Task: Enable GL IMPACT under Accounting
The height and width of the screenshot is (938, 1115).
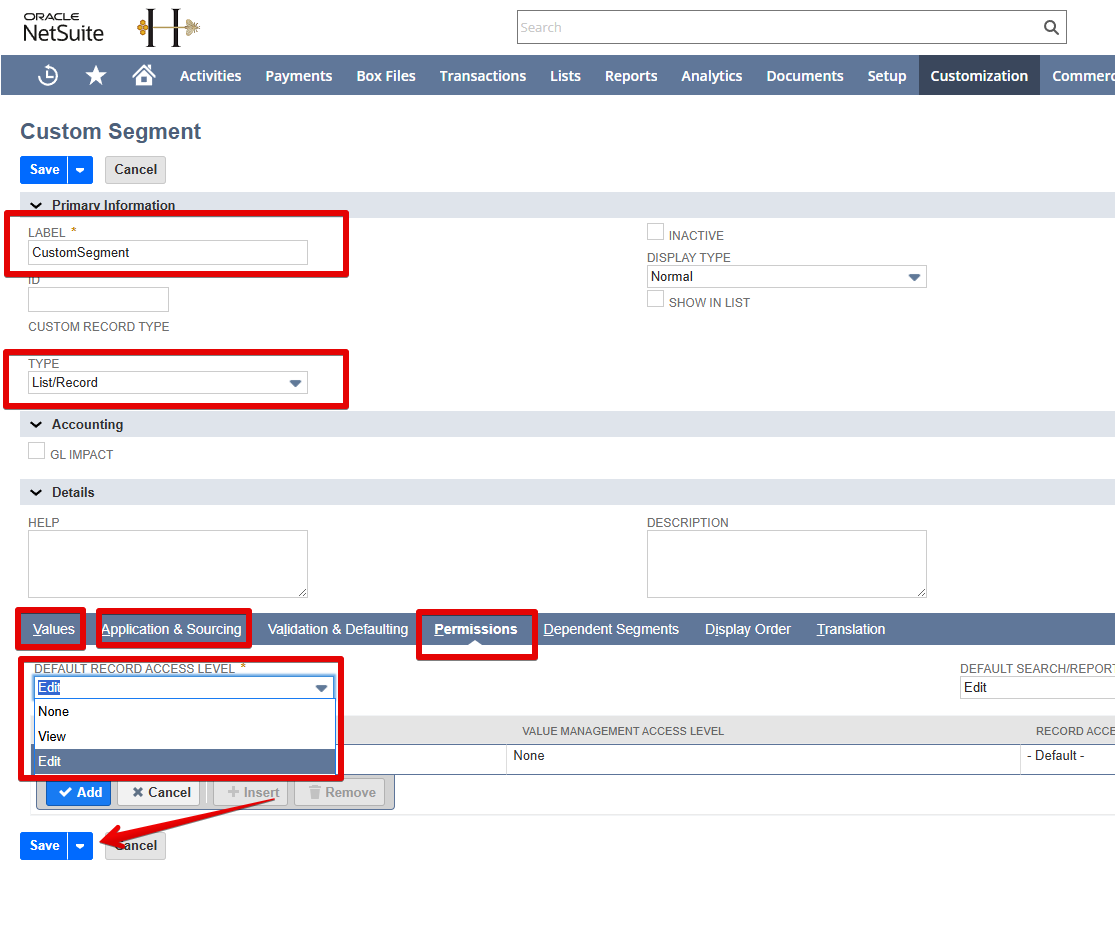Action: pos(37,450)
